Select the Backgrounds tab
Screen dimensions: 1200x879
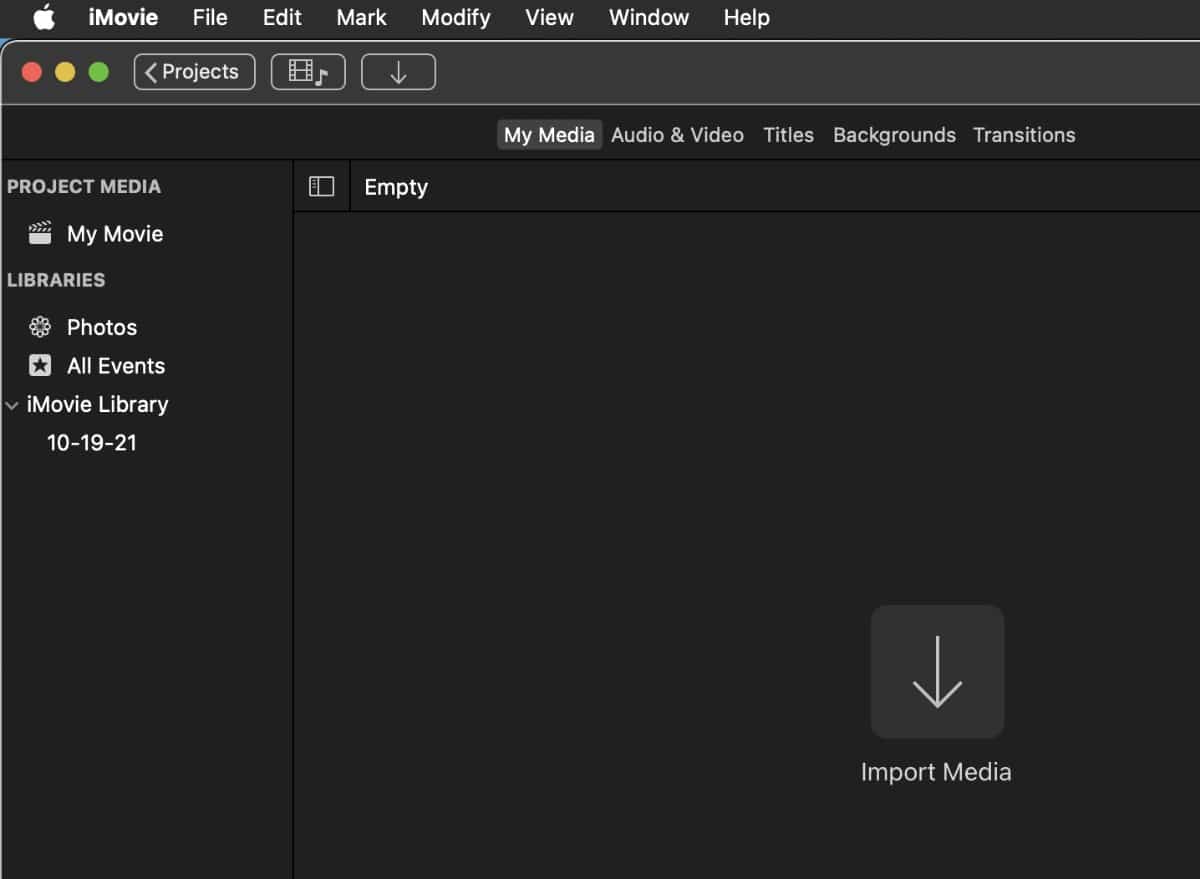(894, 135)
